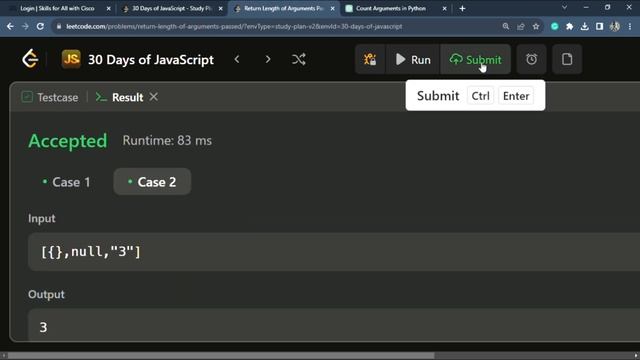Bookmark this page with star icon
Viewport: 640px width, 360px height.
[x=536, y=26]
